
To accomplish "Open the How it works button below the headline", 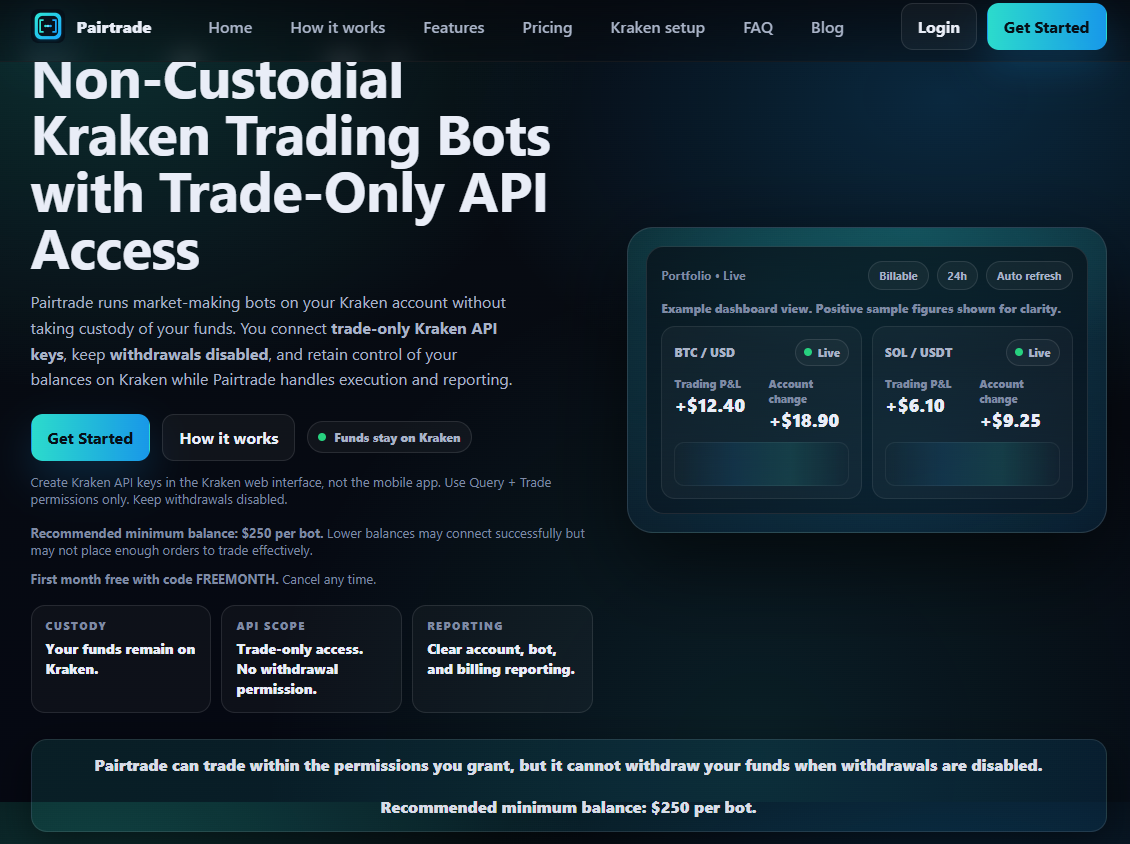I will click(x=228, y=437).
